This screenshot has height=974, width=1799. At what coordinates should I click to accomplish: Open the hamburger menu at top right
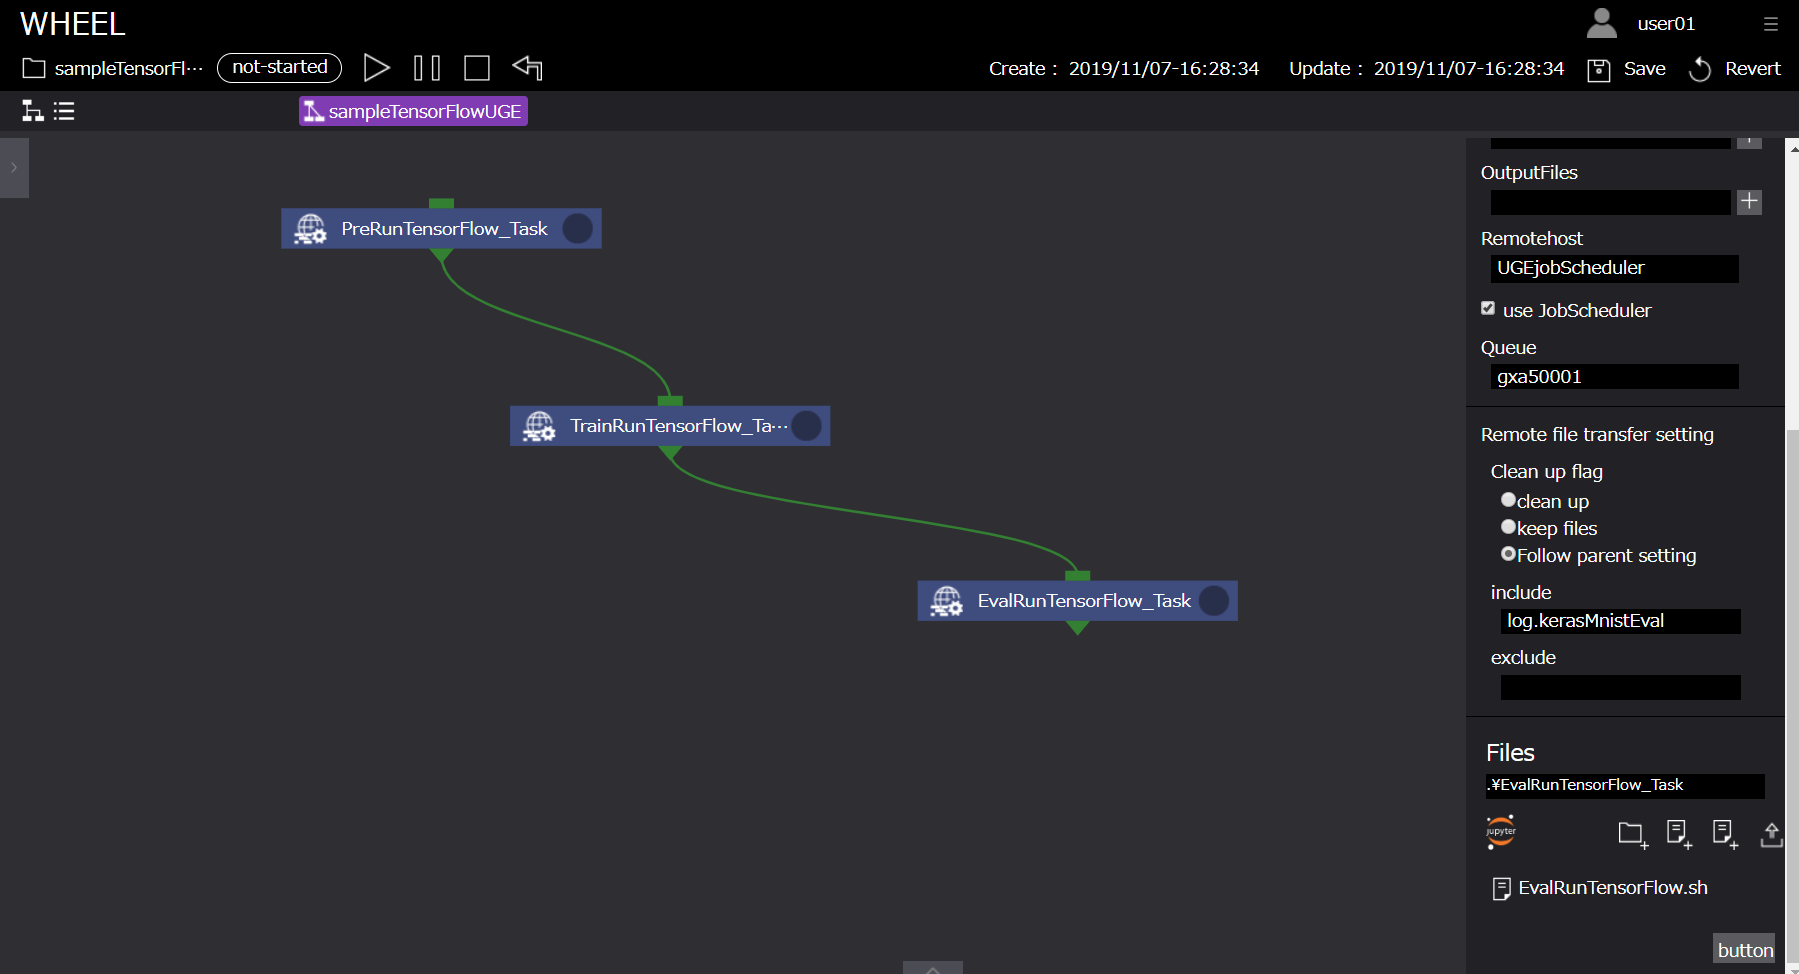[x=1771, y=24]
